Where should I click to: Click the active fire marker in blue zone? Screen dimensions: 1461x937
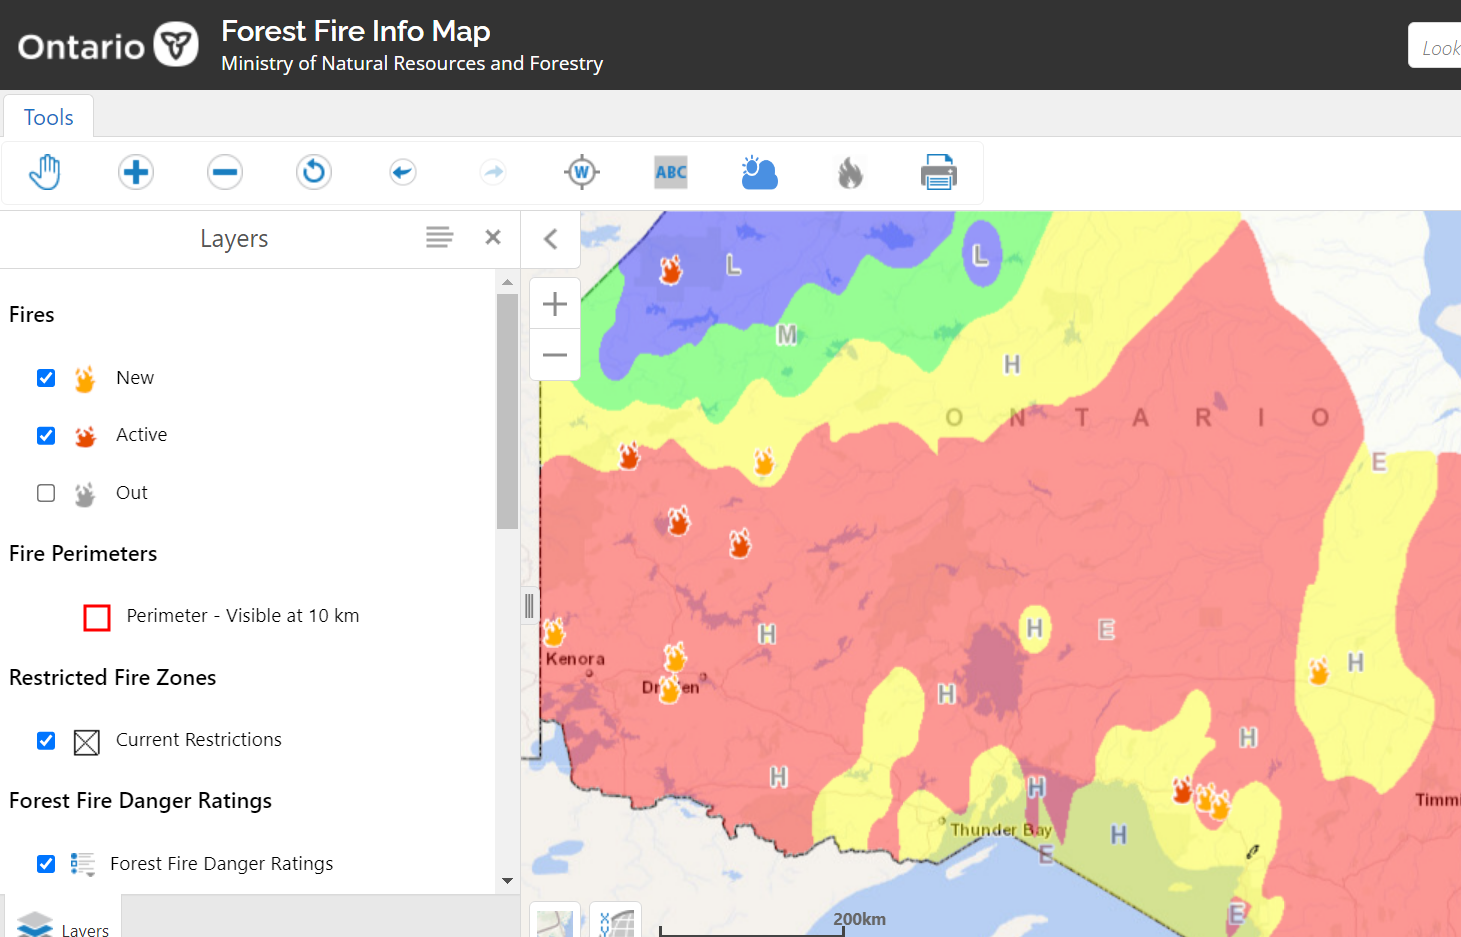(x=670, y=269)
